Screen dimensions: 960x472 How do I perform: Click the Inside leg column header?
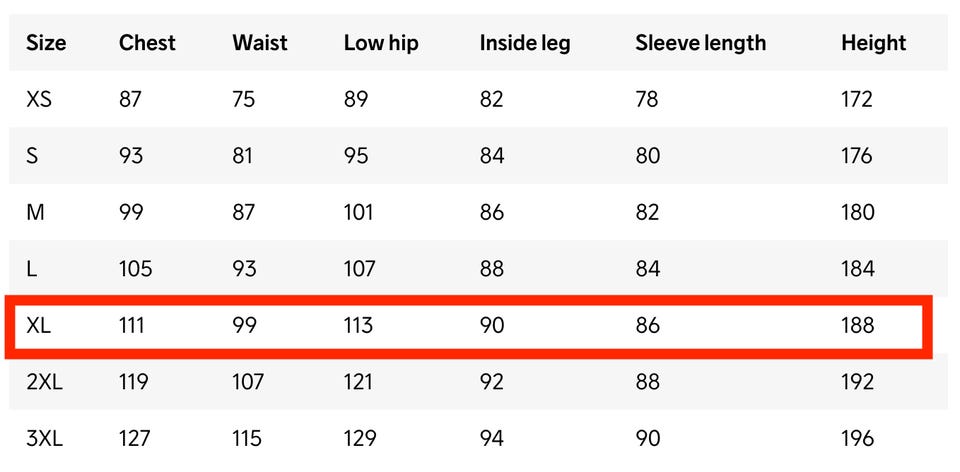(525, 43)
